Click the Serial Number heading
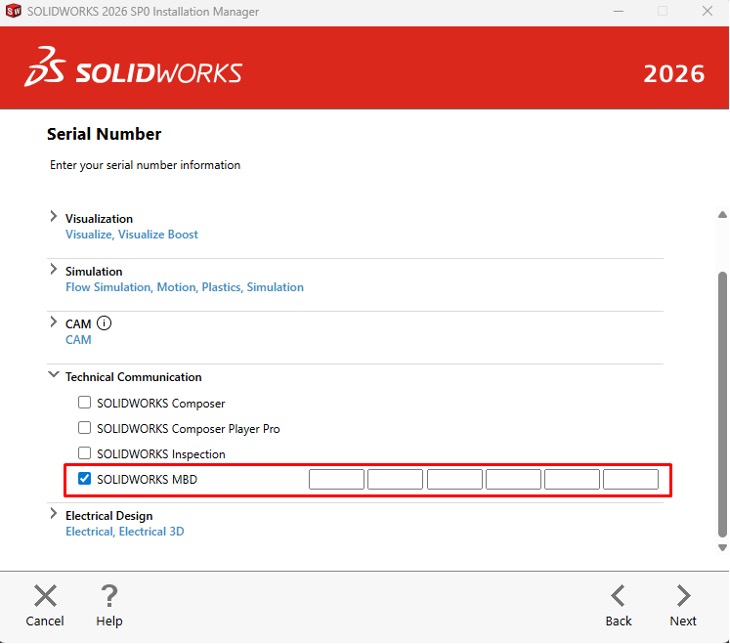730x644 pixels. point(104,134)
